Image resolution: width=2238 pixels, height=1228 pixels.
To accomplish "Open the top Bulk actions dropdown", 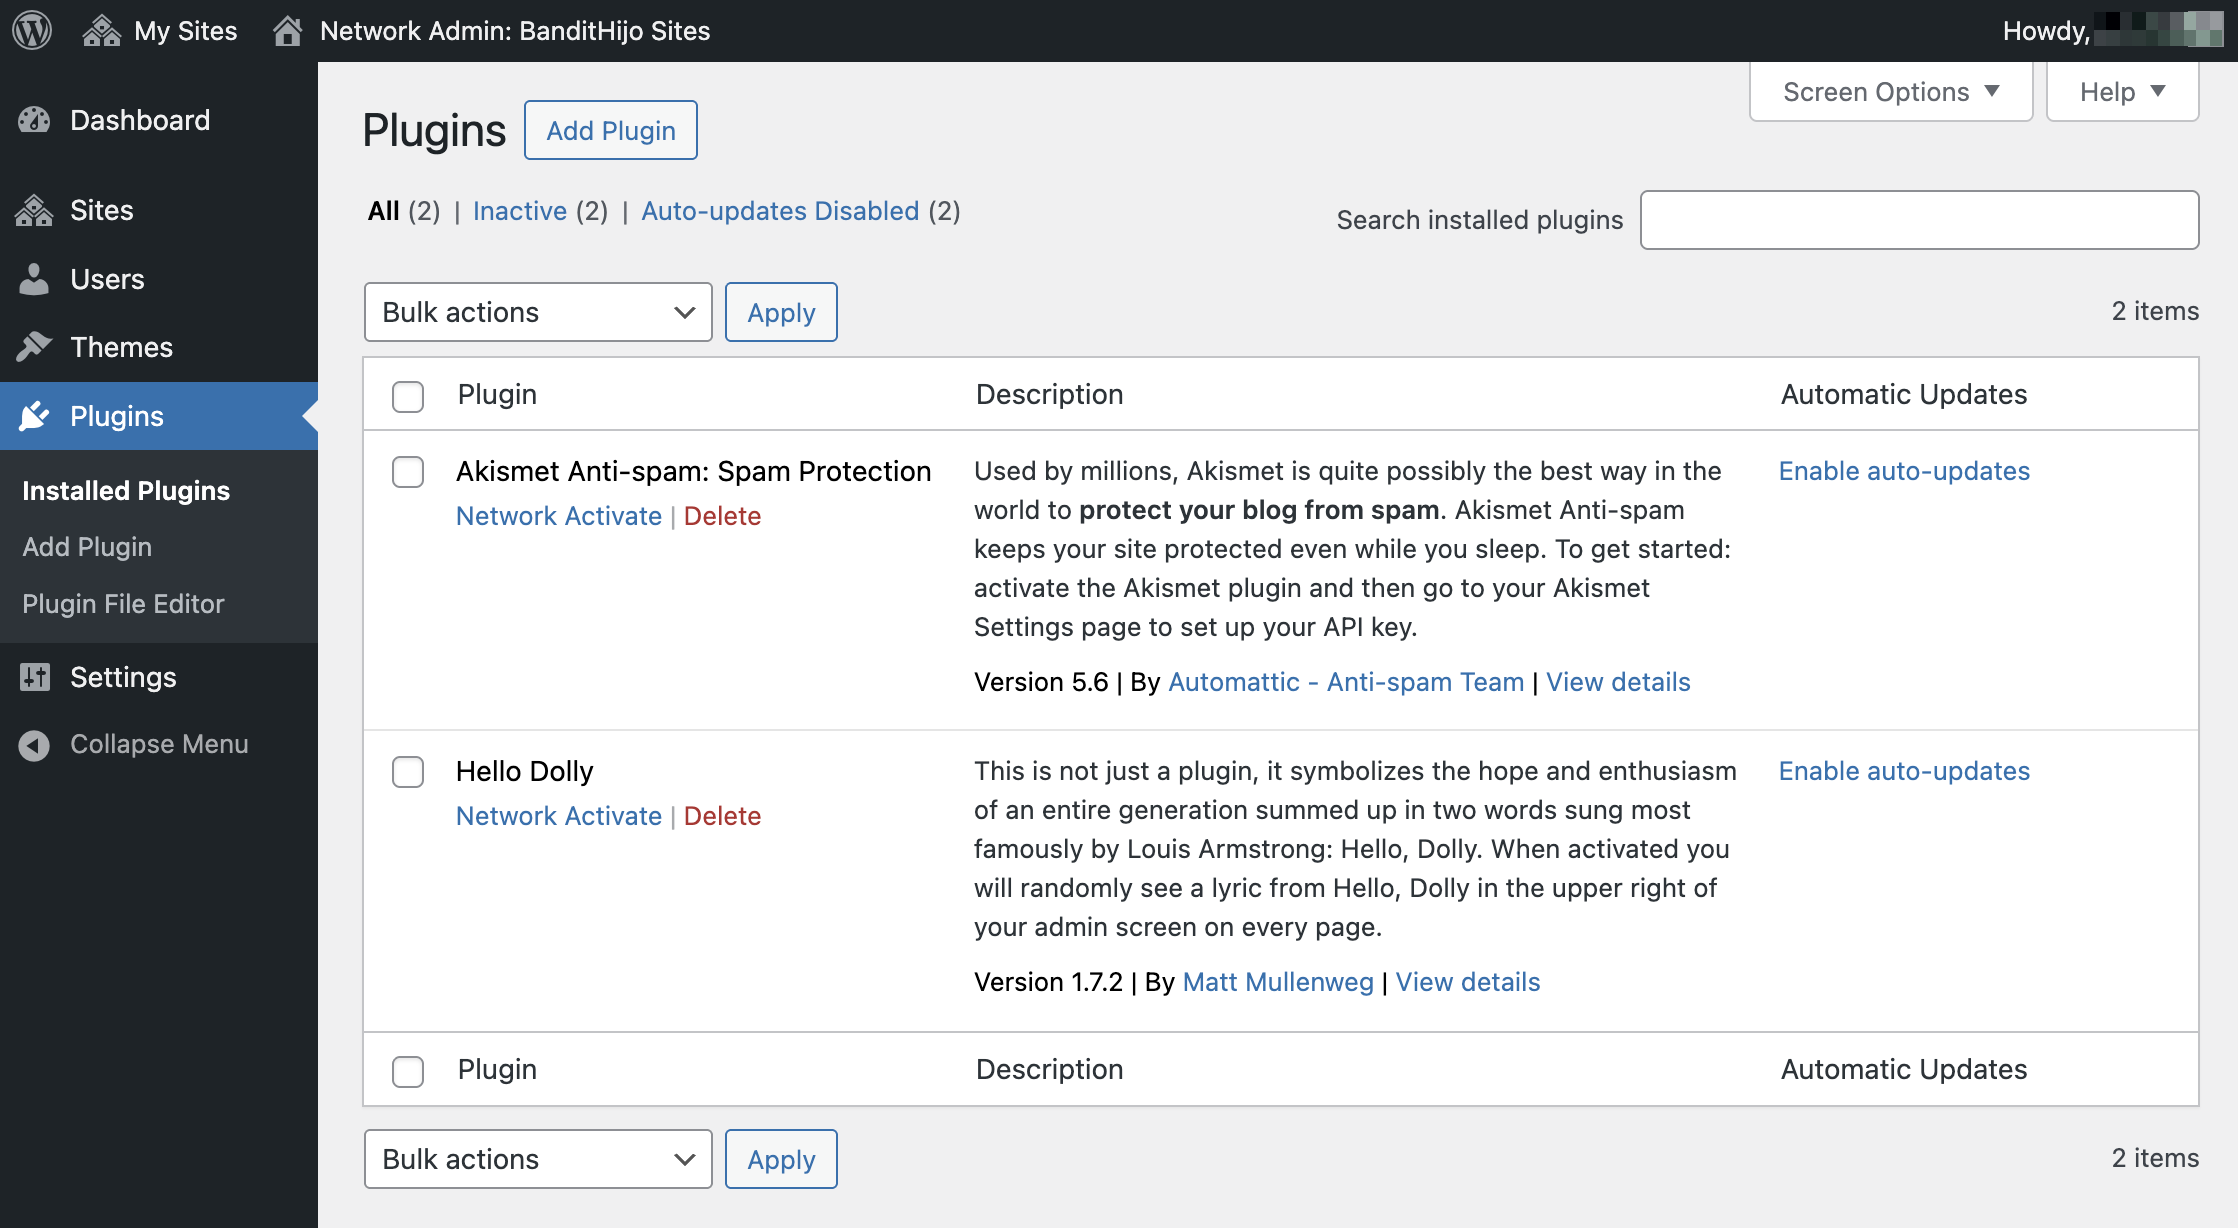I will point(538,312).
